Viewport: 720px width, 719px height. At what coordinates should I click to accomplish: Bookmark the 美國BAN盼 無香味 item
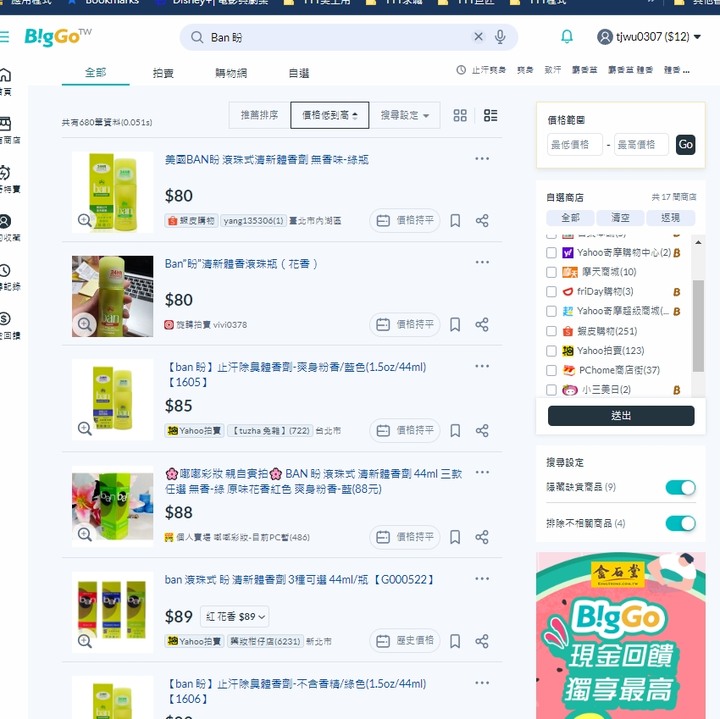(x=455, y=220)
